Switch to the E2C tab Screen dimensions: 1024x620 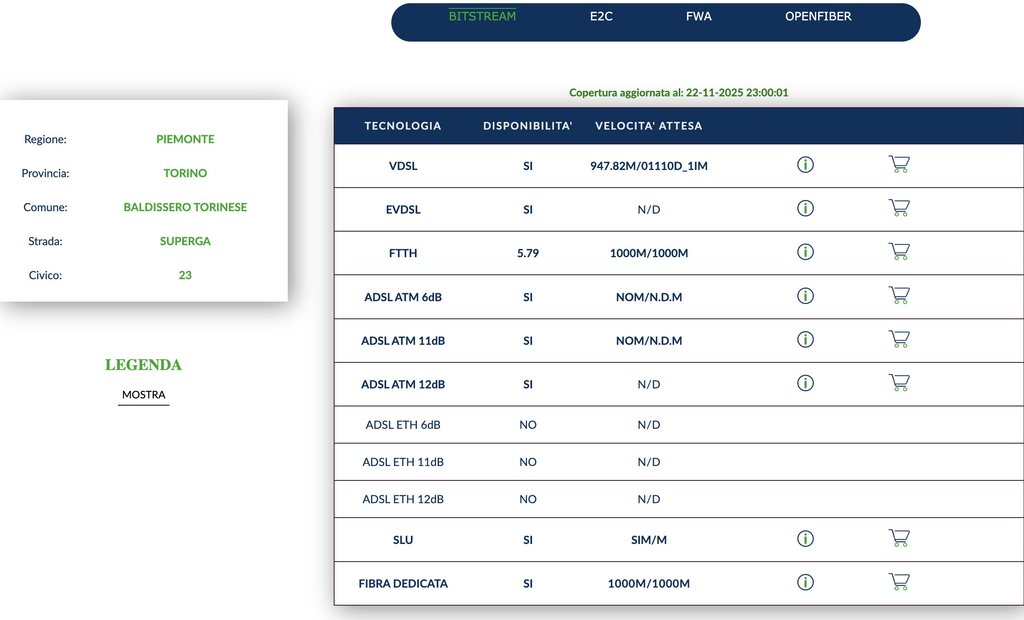tap(601, 16)
